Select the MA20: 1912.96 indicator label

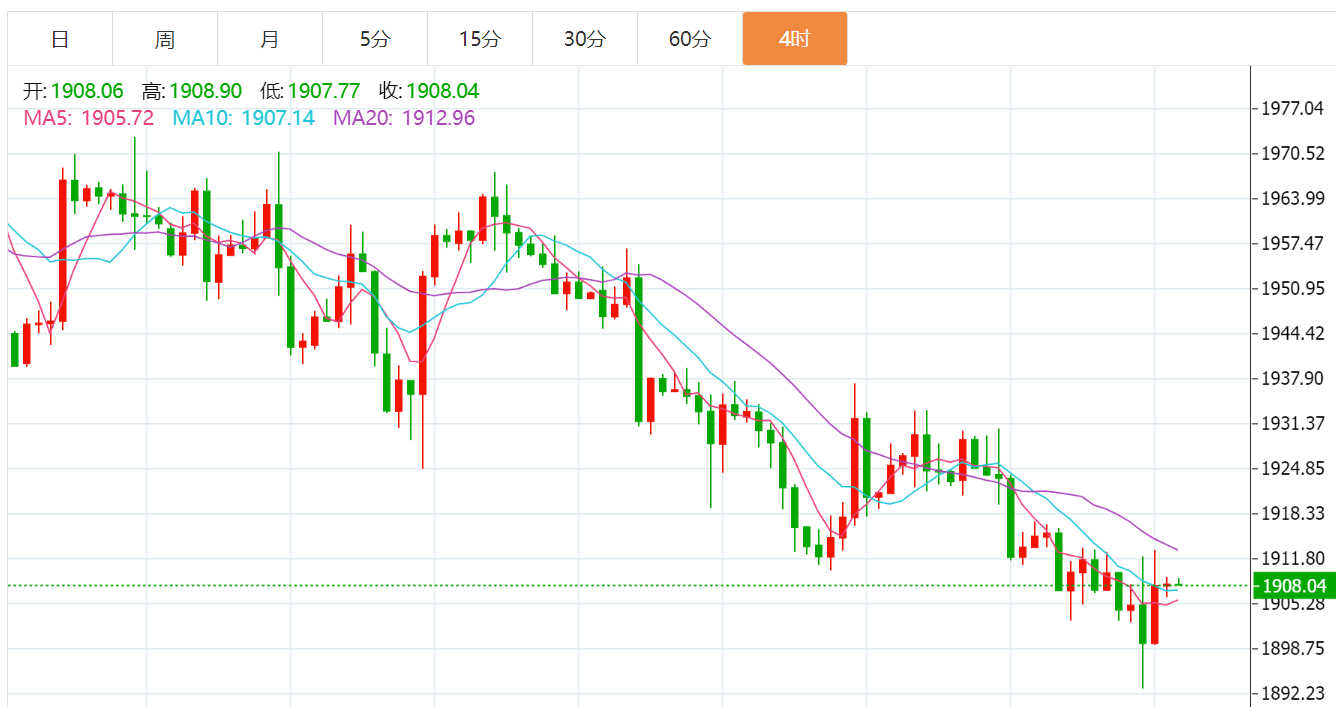[x=404, y=118]
